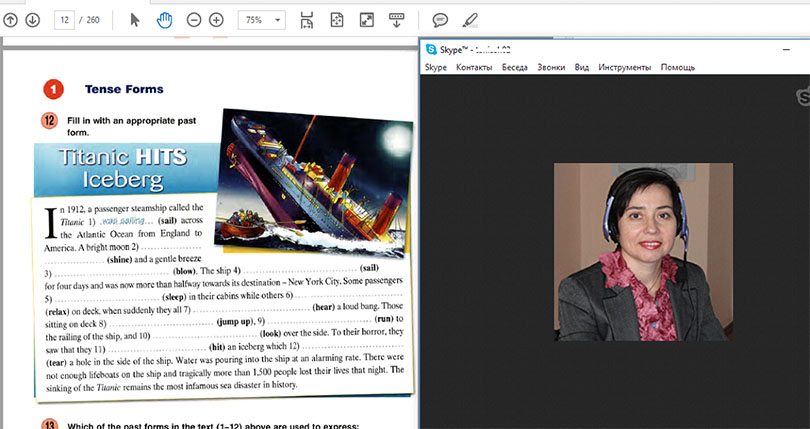Click the '(tear)' verb prompt
The width and height of the screenshot is (810, 429).
[x=56, y=362]
